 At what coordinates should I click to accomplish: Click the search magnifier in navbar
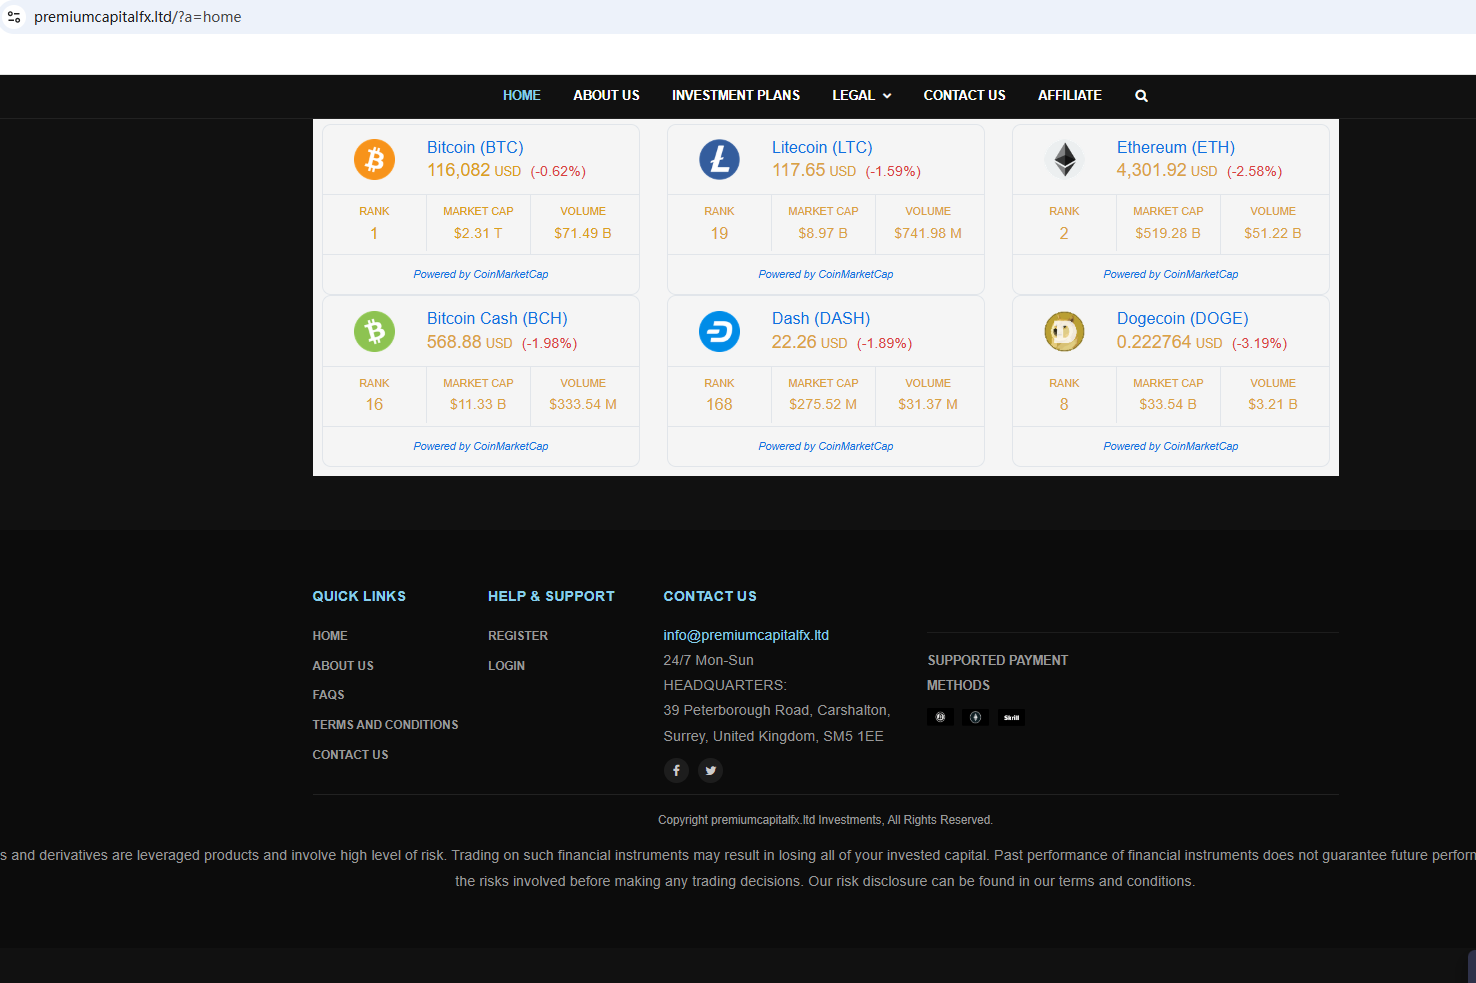coord(1141,96)
